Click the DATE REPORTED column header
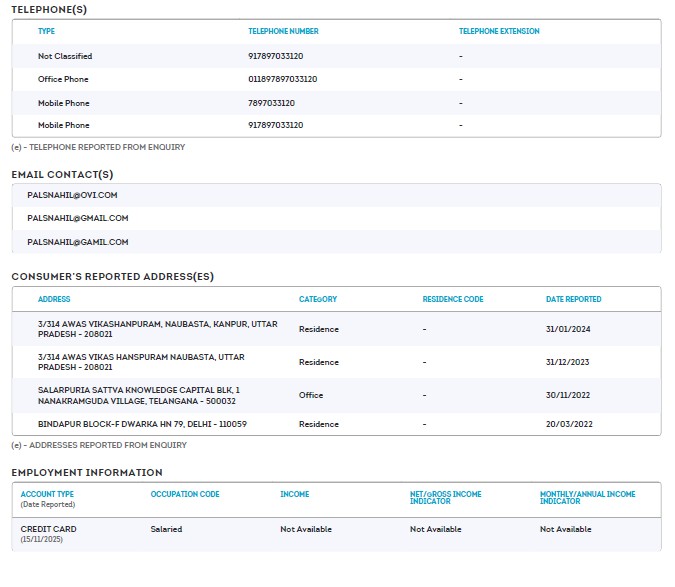The image size is (675, 587). click(573, 299)
